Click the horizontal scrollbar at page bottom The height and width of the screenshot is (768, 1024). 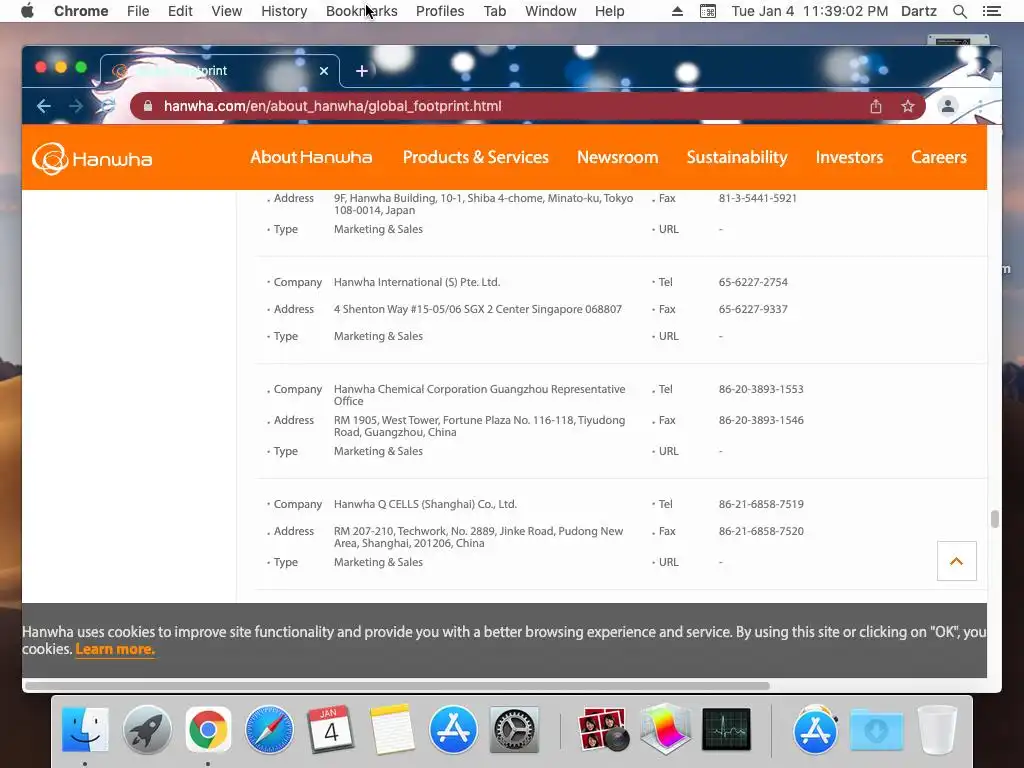pyautogui.click(x=397, y=686)
